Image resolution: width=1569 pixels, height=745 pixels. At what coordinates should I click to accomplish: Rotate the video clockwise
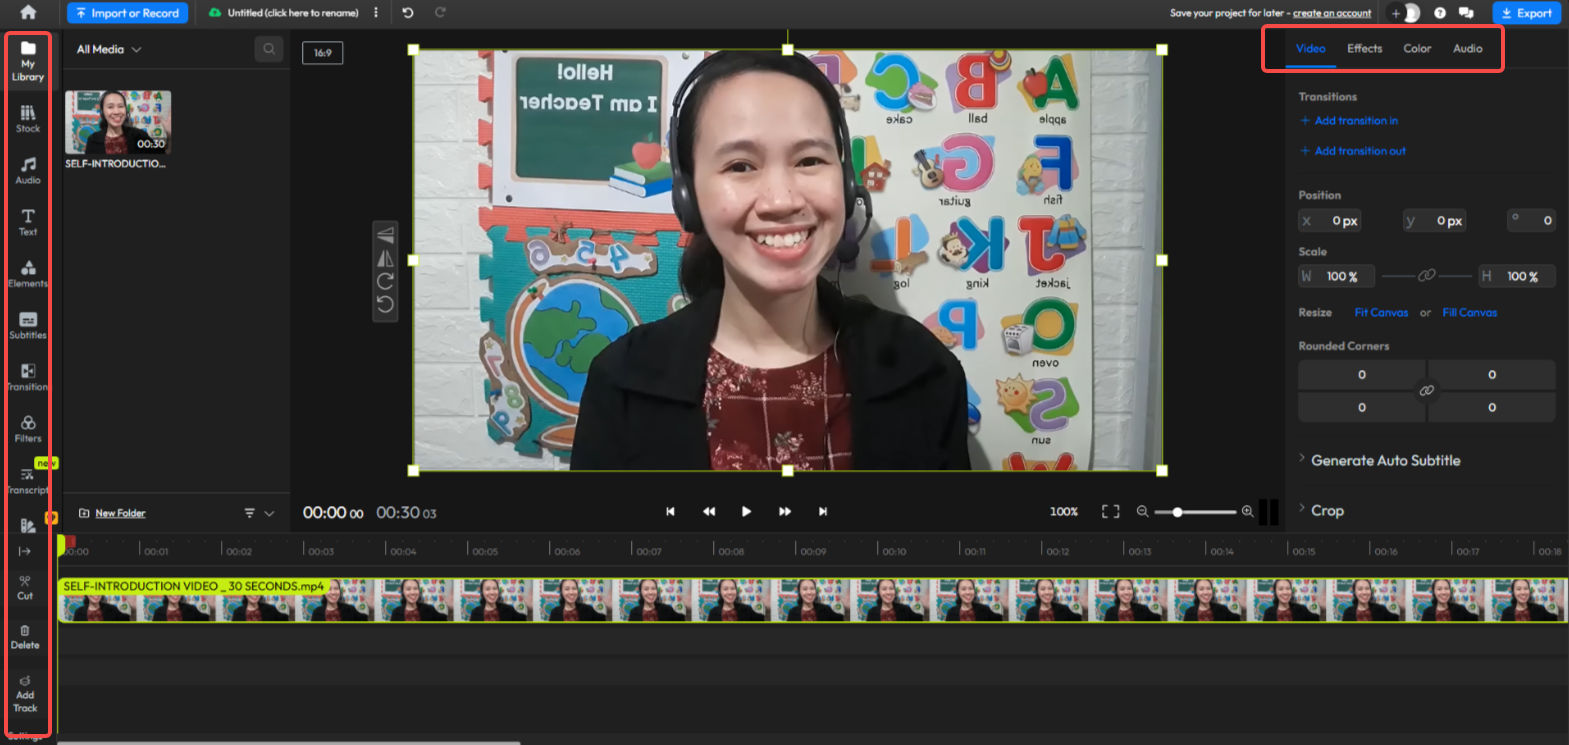[385, 281]
